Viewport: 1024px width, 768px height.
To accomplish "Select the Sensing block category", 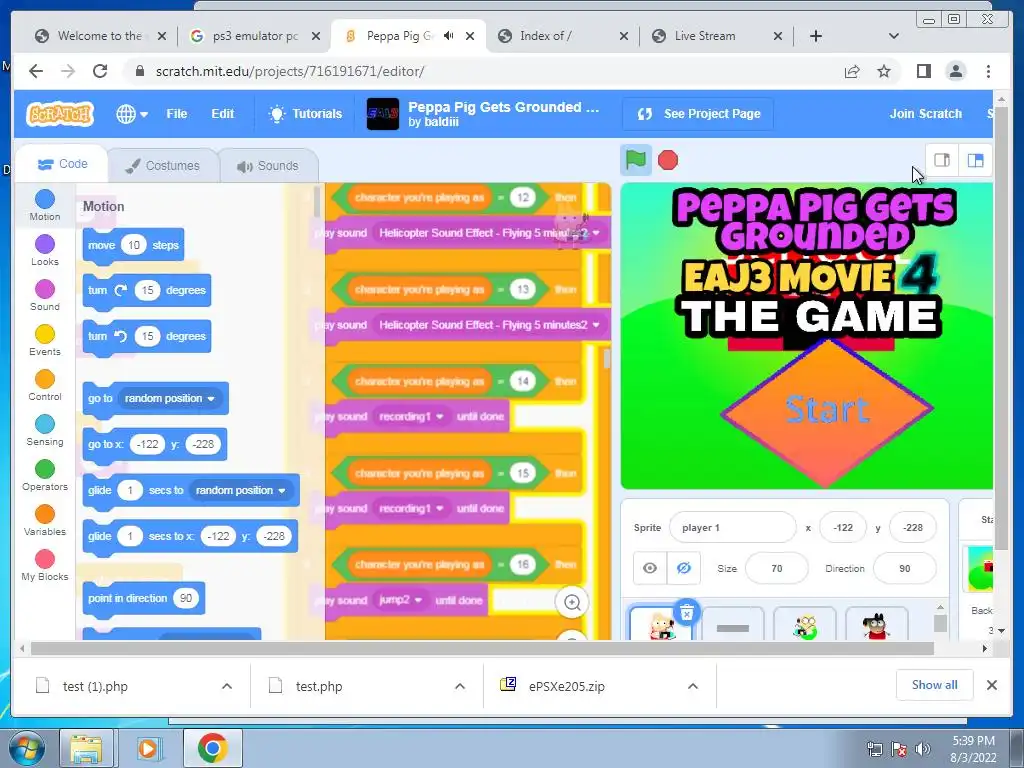I will [x=44, y=430].
